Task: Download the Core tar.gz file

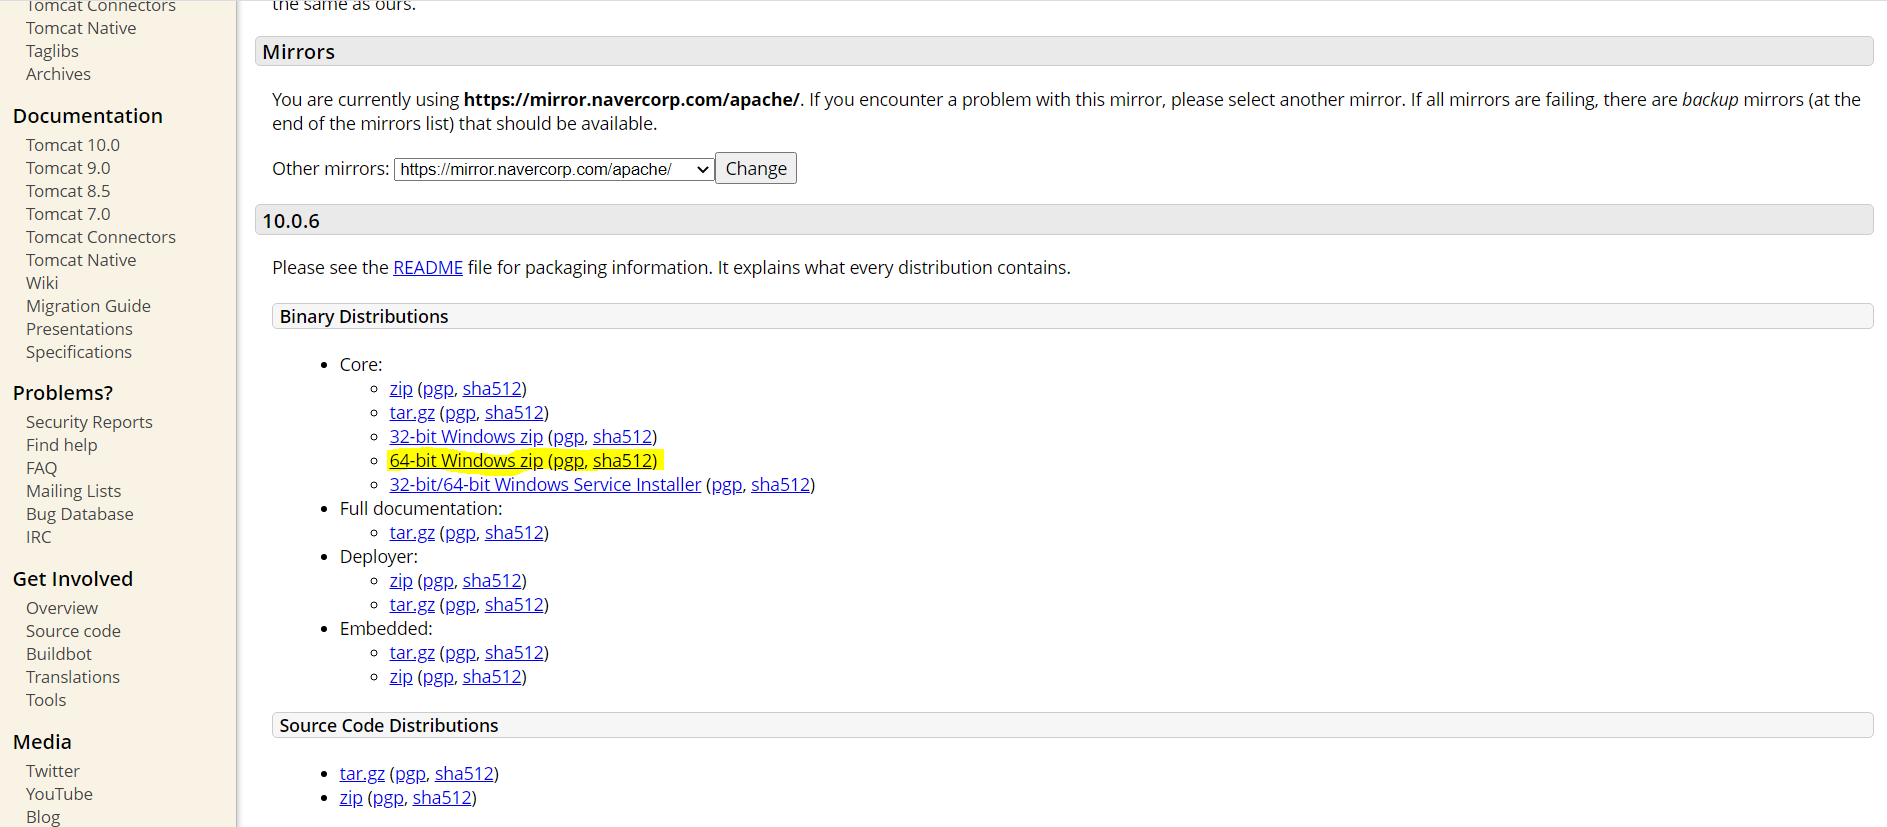Action: 412,413
